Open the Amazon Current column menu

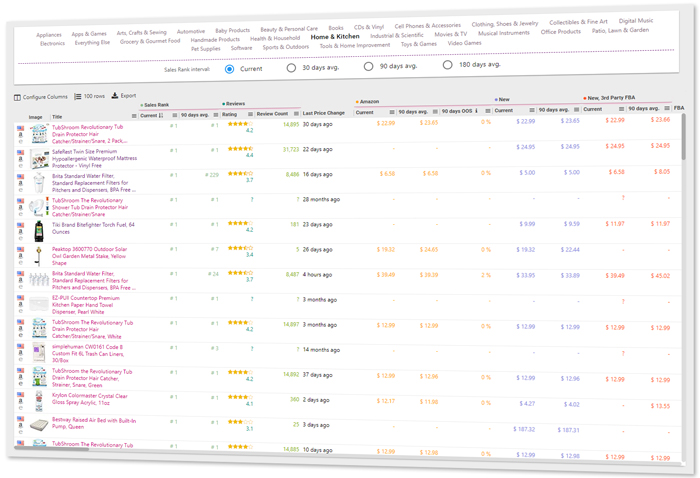(x=392, y=112)
